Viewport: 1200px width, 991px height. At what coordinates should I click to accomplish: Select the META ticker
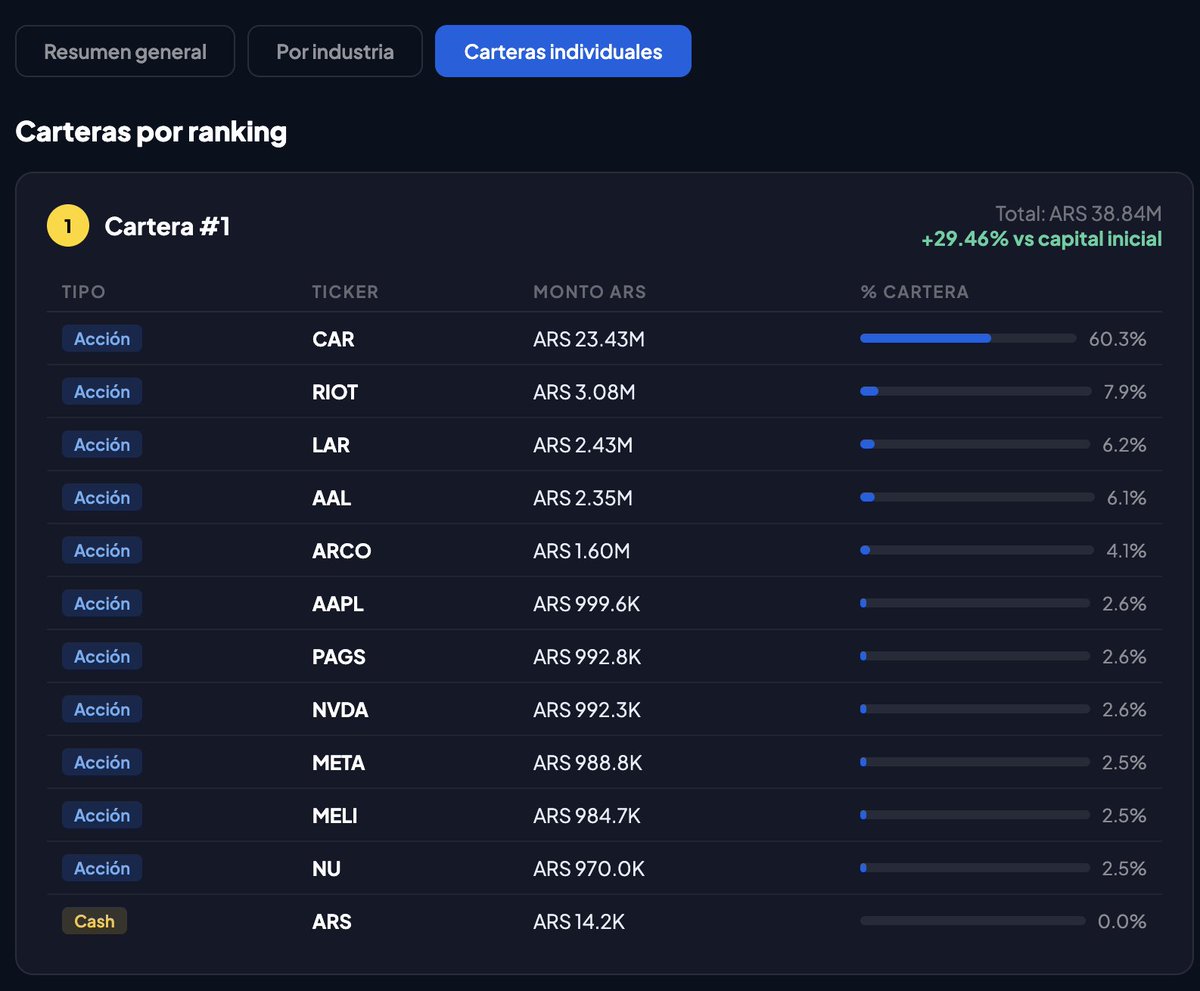click(338, 763)
